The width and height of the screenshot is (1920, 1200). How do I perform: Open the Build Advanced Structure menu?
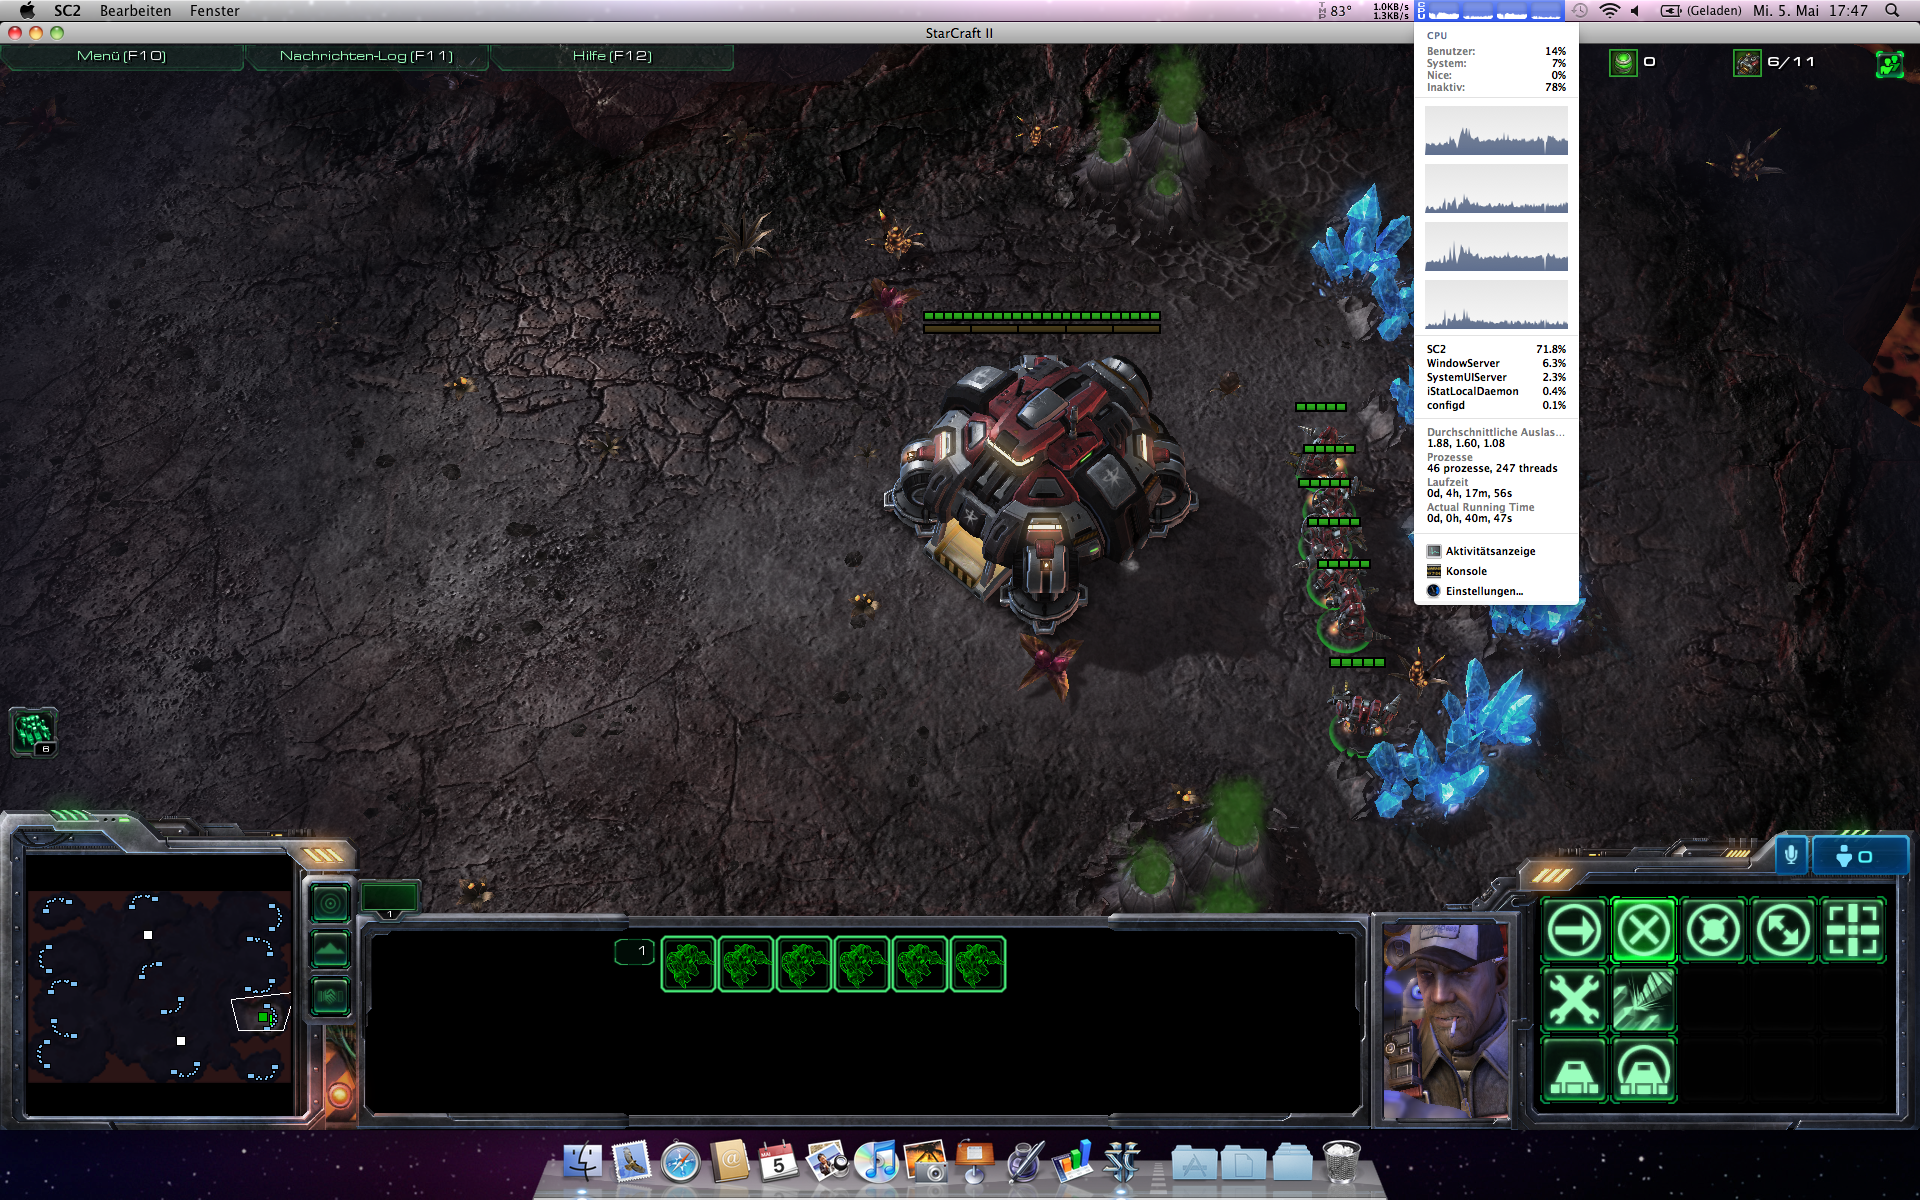(1644, 1070)
